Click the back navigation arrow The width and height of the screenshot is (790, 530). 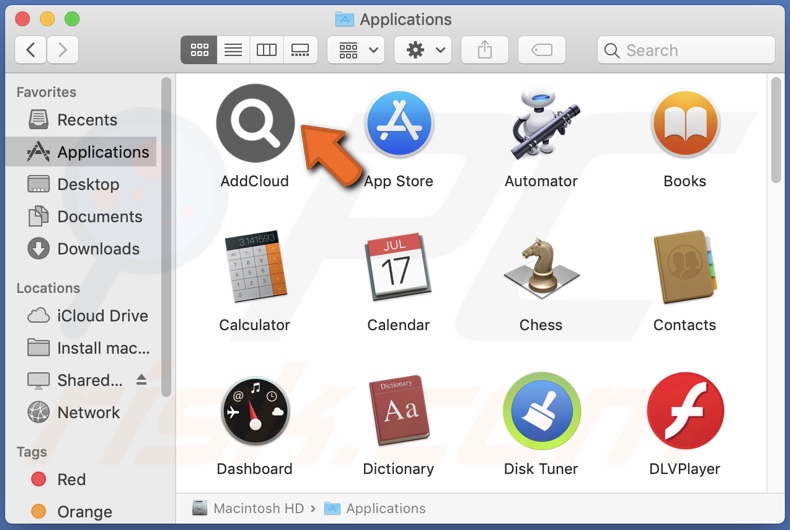(31, 50)
